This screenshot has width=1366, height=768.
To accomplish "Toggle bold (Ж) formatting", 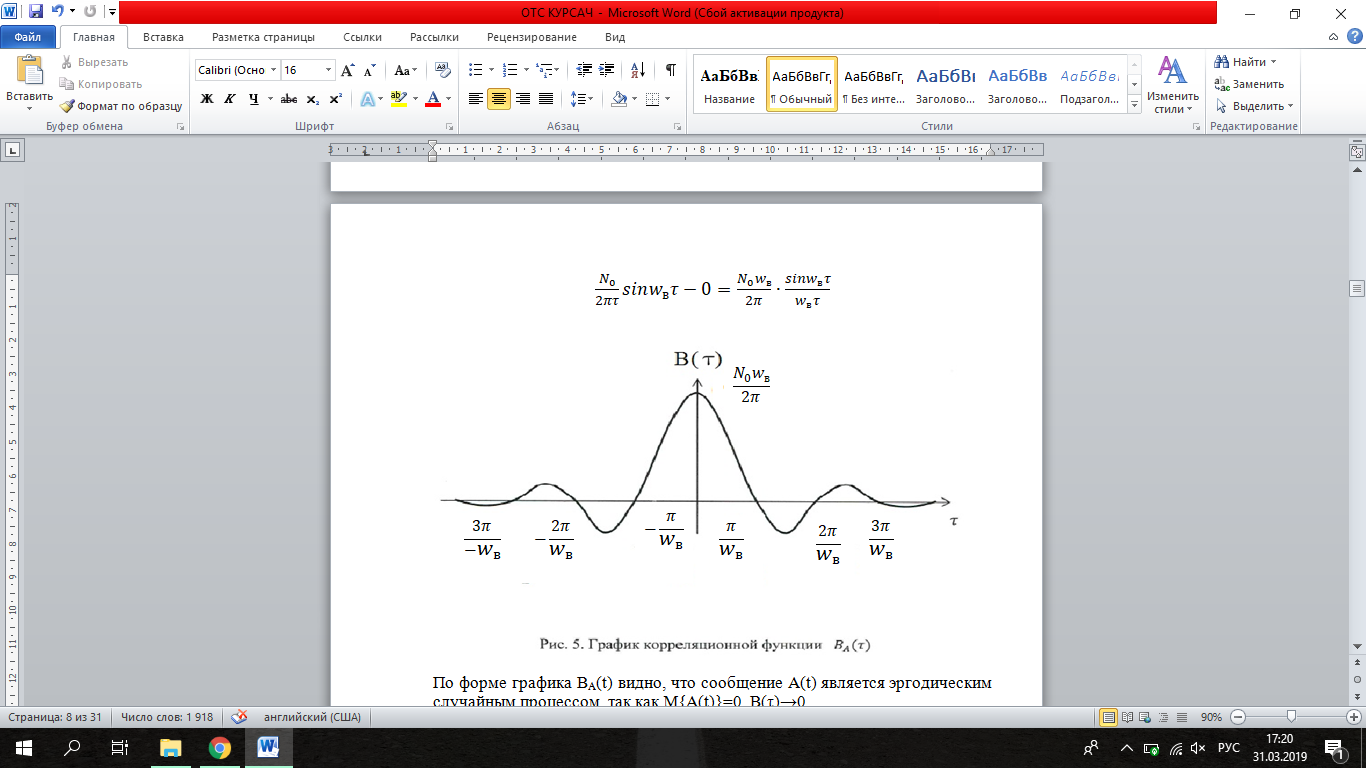I will coord(207,99).
